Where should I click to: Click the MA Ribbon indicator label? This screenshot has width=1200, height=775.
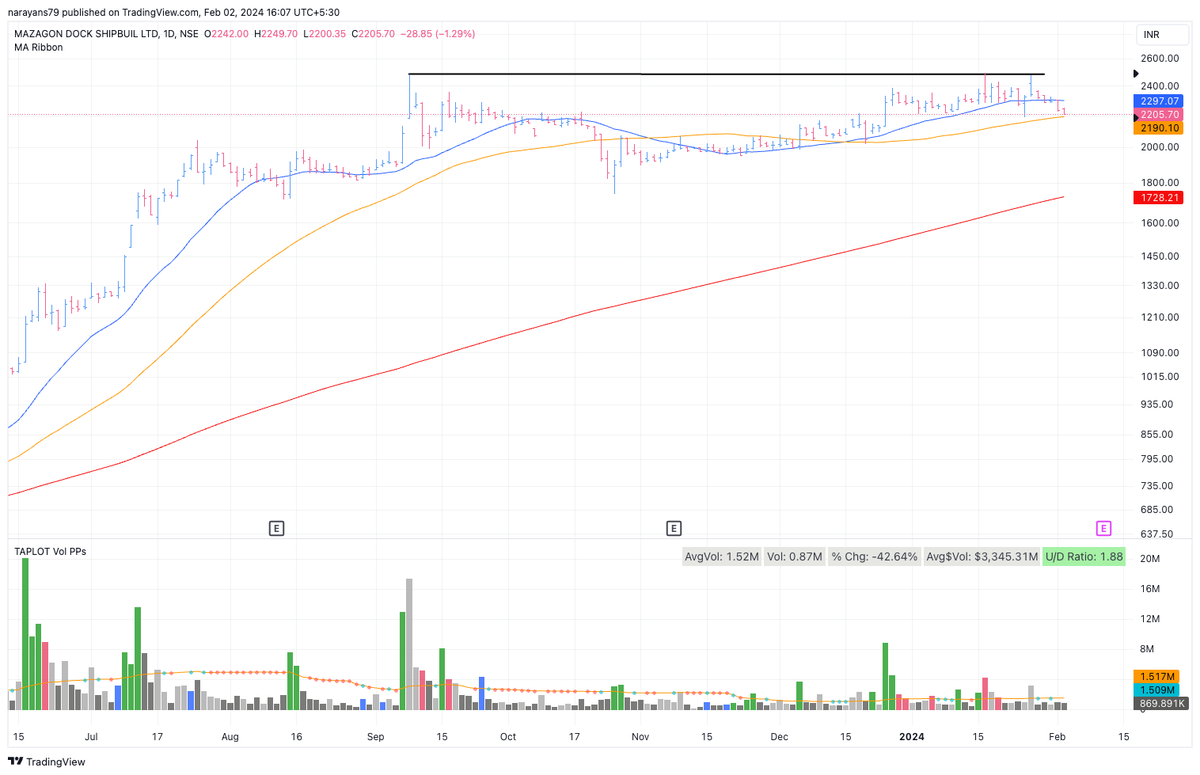click(39, 47)
